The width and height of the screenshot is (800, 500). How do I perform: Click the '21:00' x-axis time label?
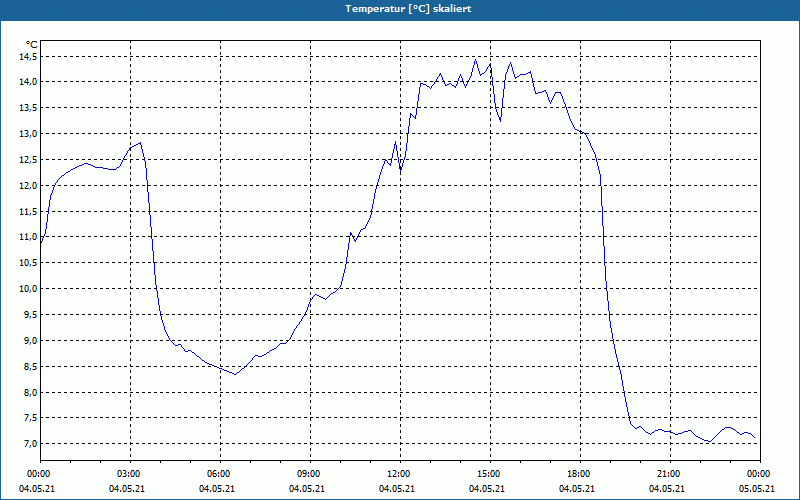(669, 474)
